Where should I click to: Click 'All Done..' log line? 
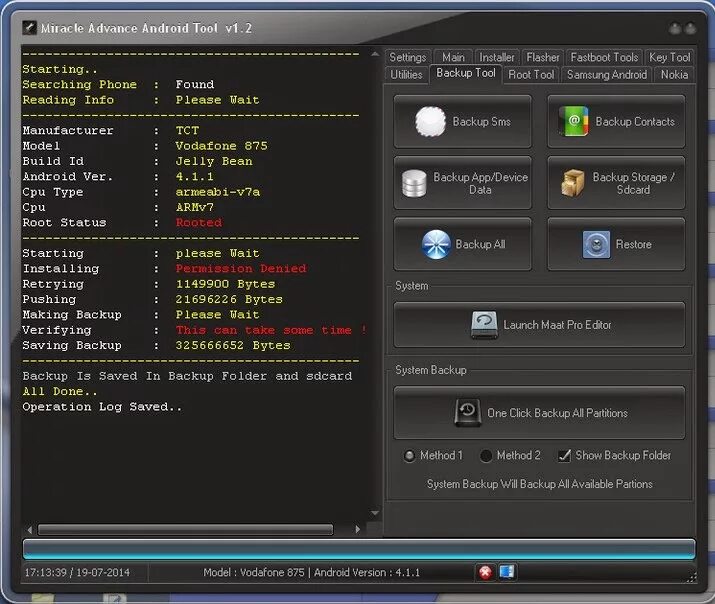coord(60,392)
